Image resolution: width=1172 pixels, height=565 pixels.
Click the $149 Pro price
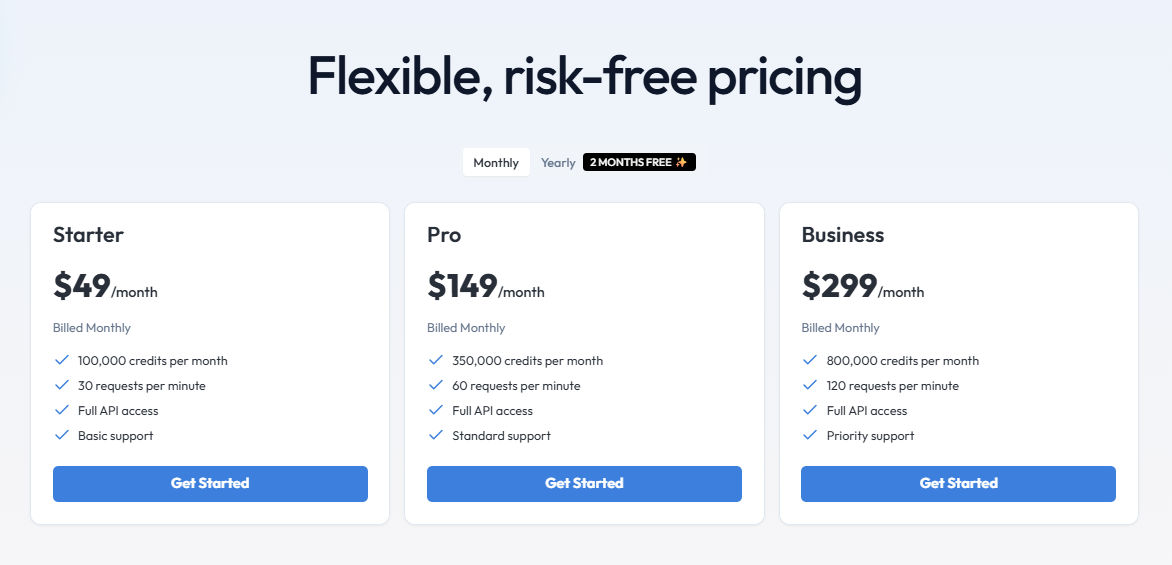463,286
